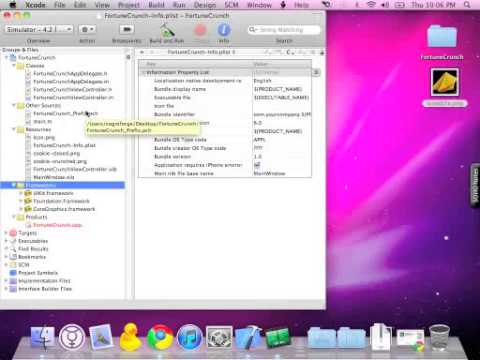Click the red Tasks stop icon

[x=200, y=30]
